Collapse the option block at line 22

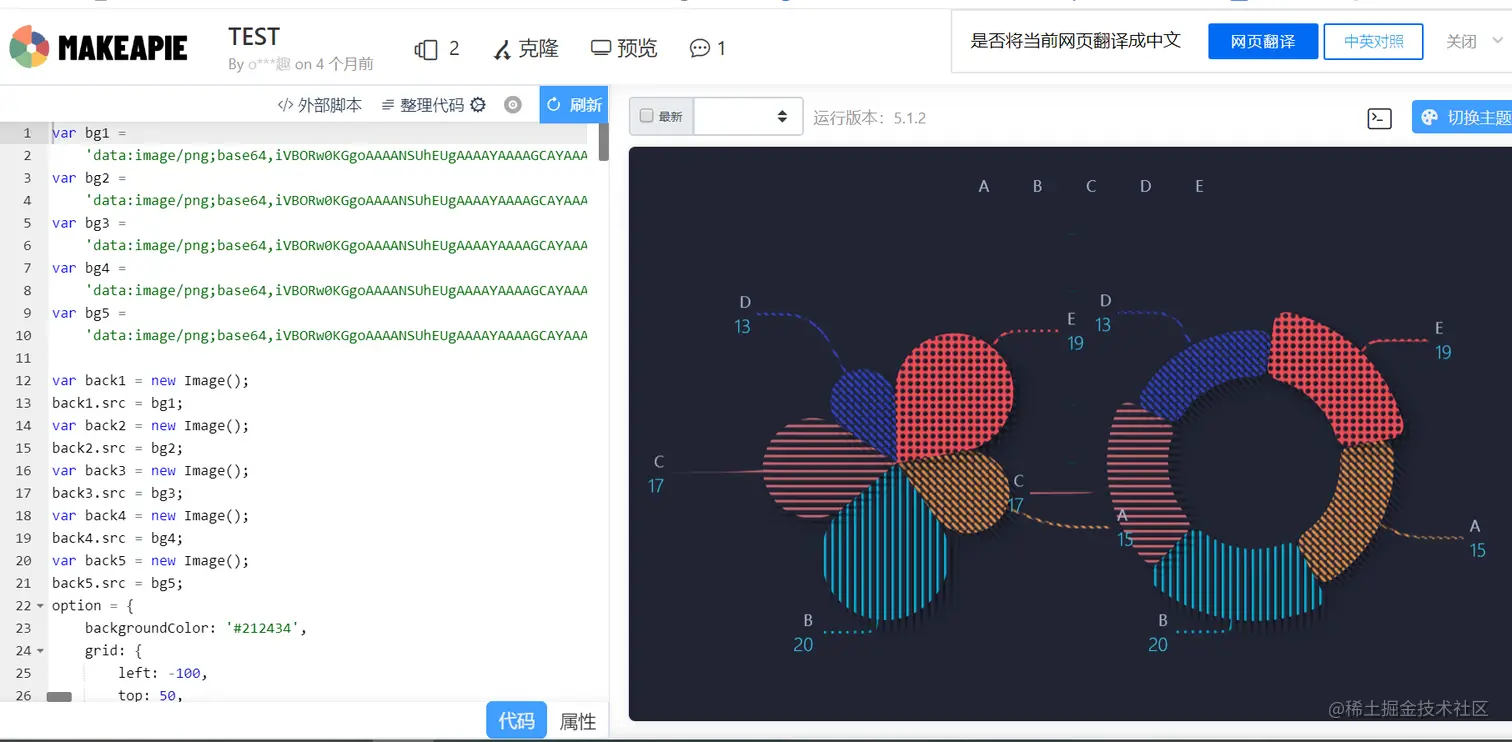(40, 606)
